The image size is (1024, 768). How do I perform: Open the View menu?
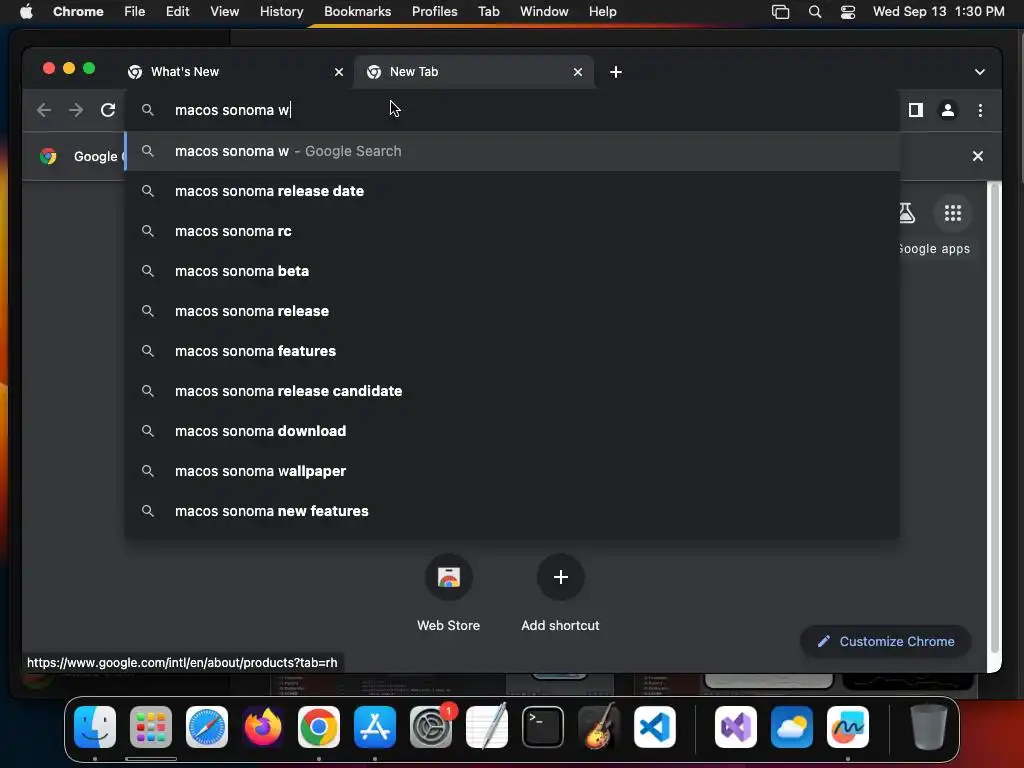pos(224,12)
